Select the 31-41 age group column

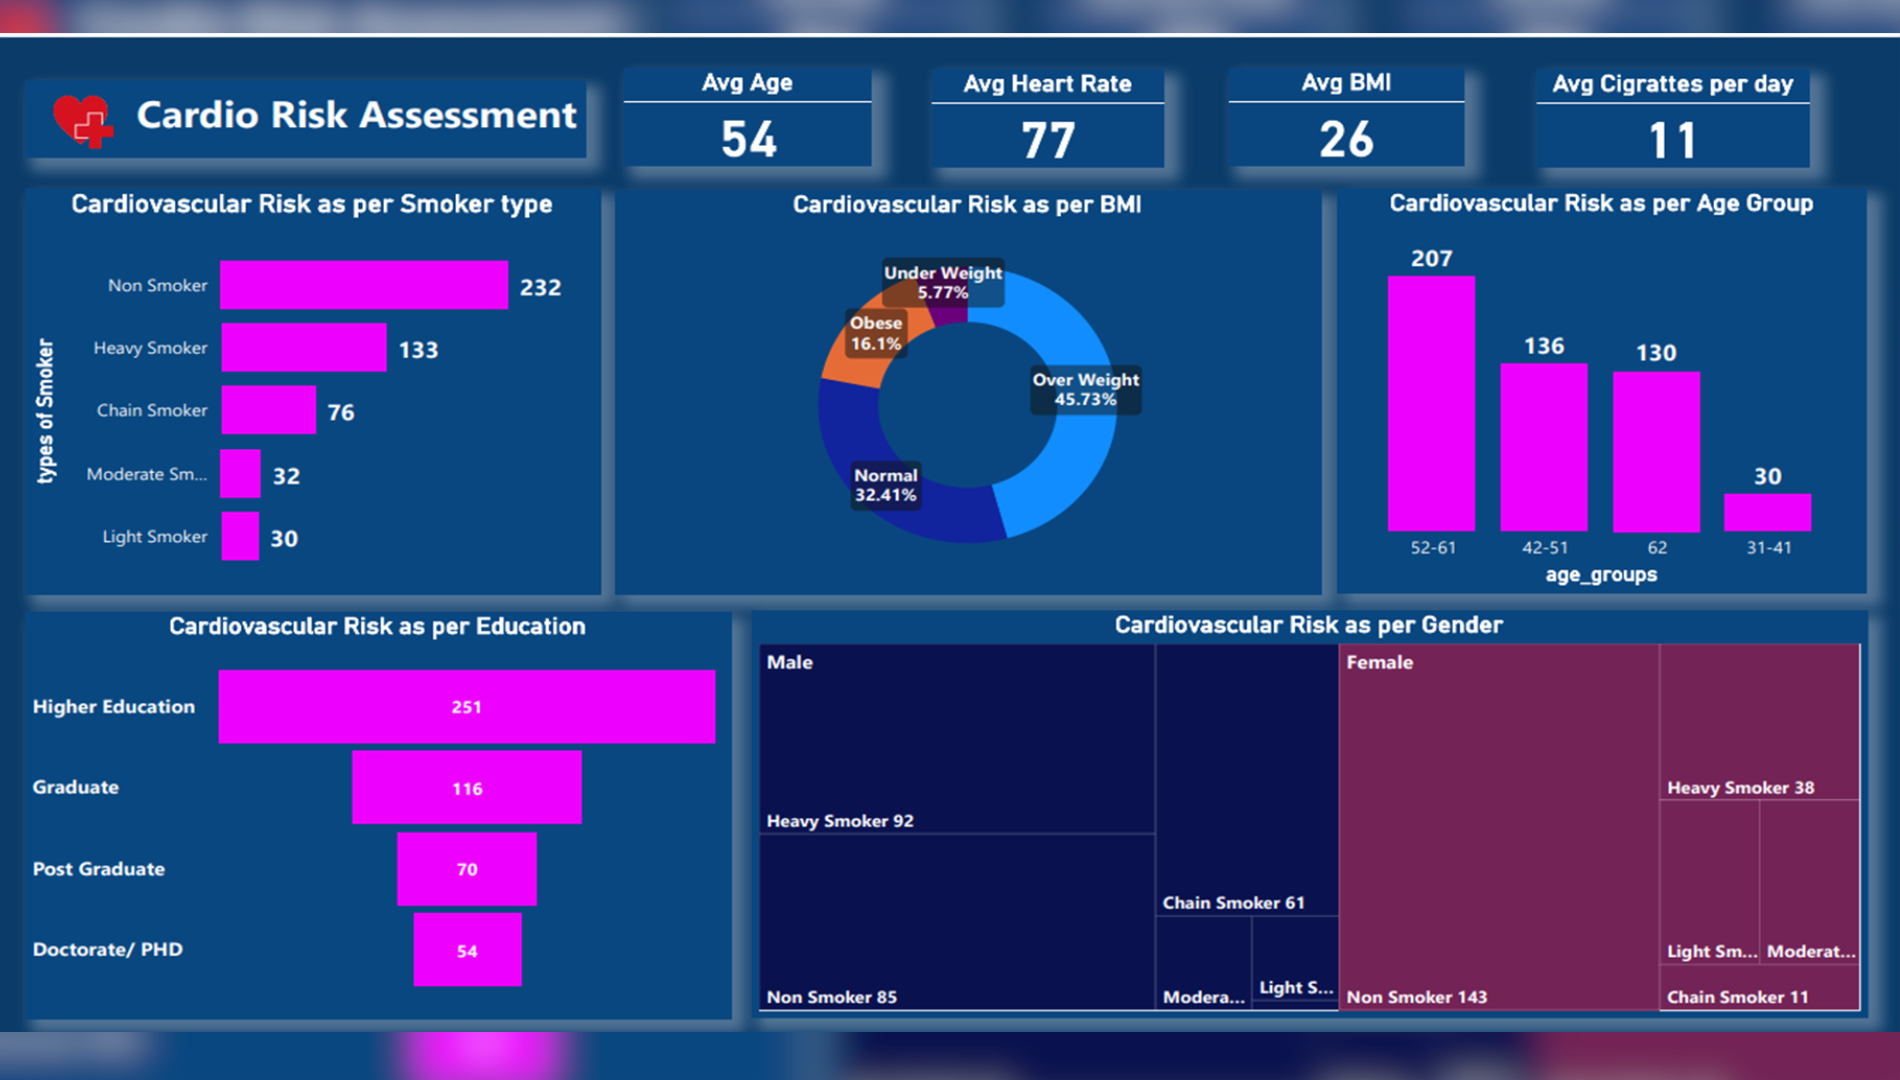[1767, 512]
